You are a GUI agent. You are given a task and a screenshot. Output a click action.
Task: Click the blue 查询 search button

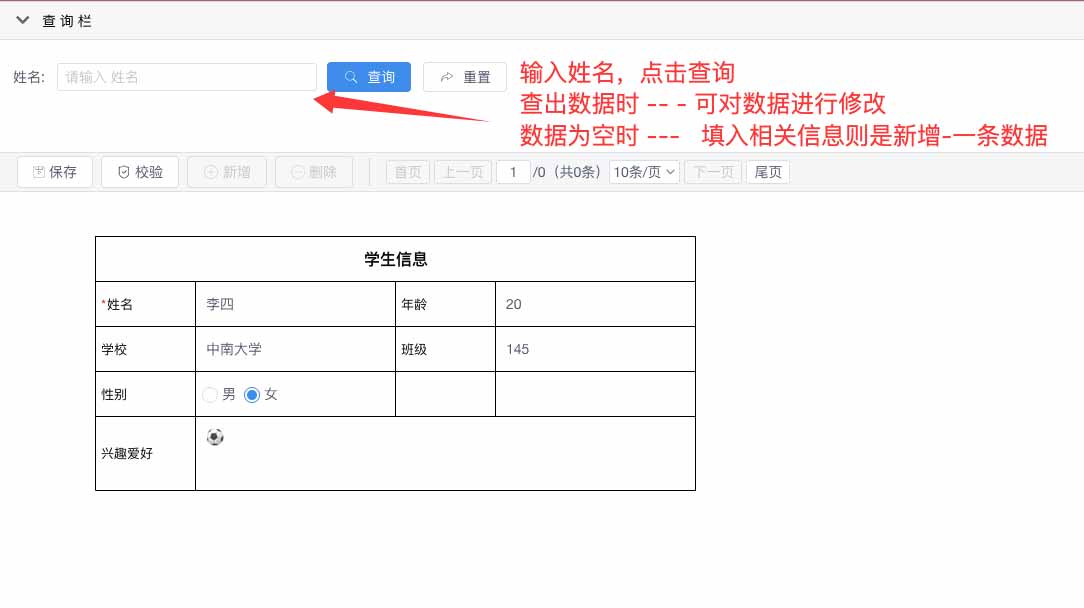point(368,77)
